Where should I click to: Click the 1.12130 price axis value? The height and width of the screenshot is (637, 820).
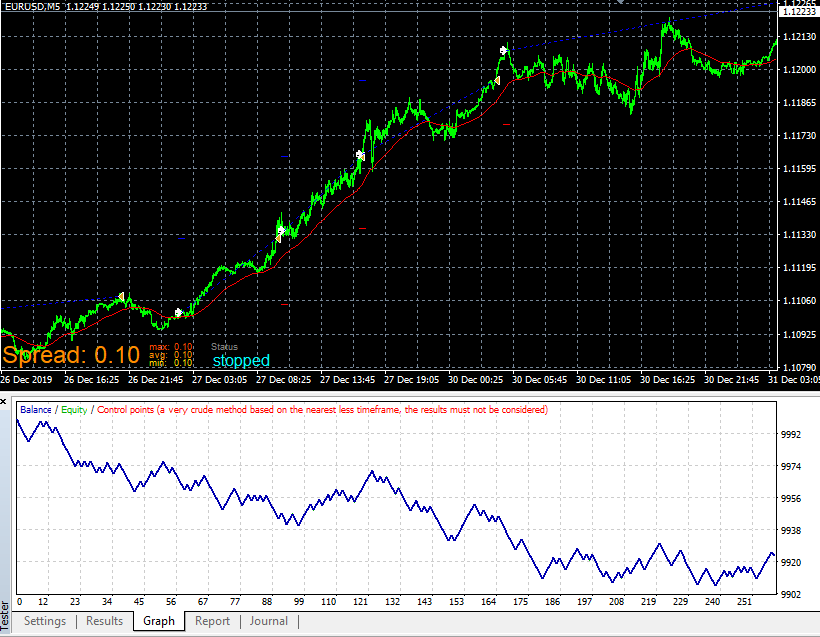point(799,37)
